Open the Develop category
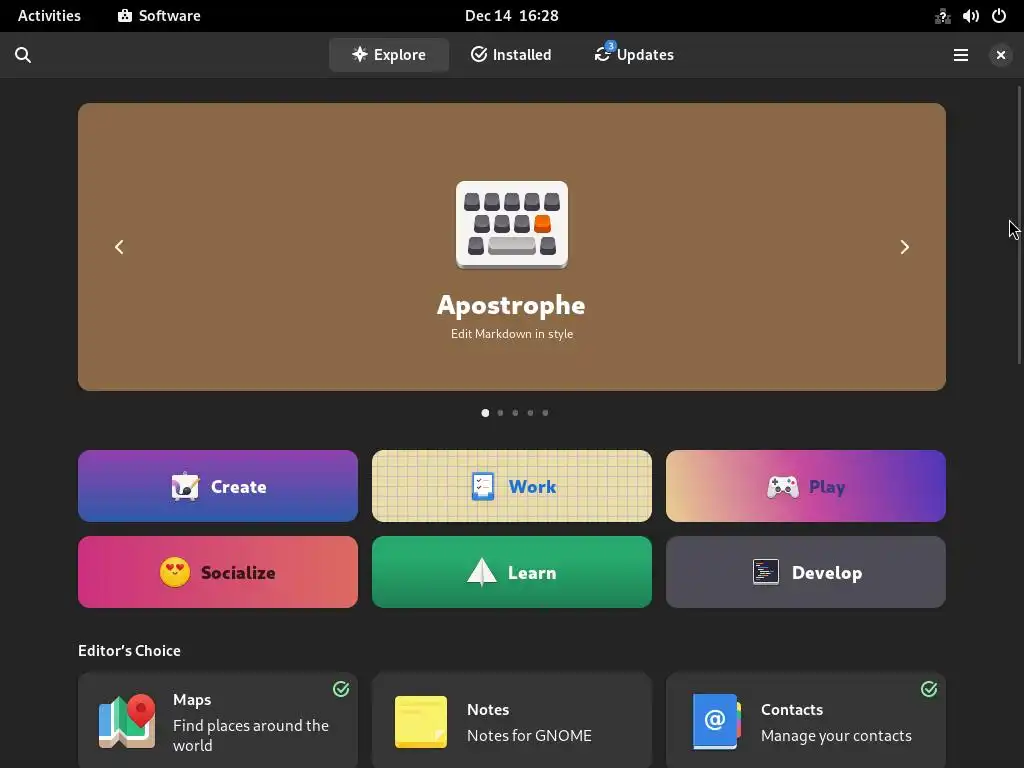 pos(806,572)
